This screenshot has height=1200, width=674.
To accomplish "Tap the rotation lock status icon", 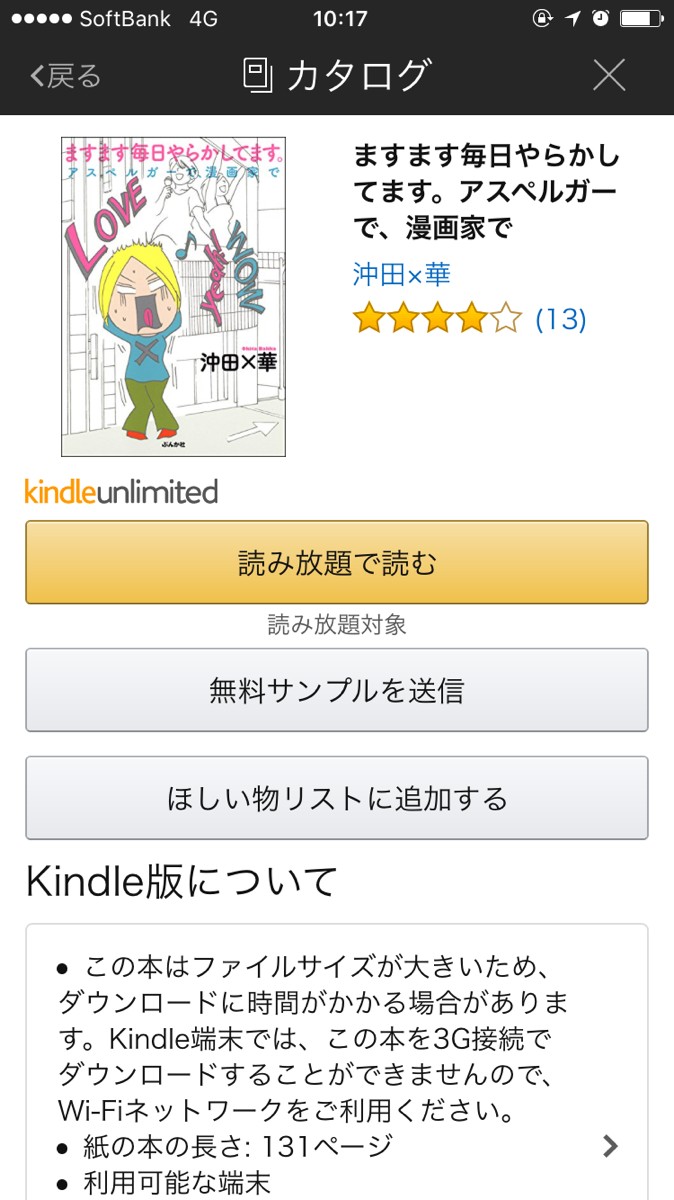I will (544, 18).
